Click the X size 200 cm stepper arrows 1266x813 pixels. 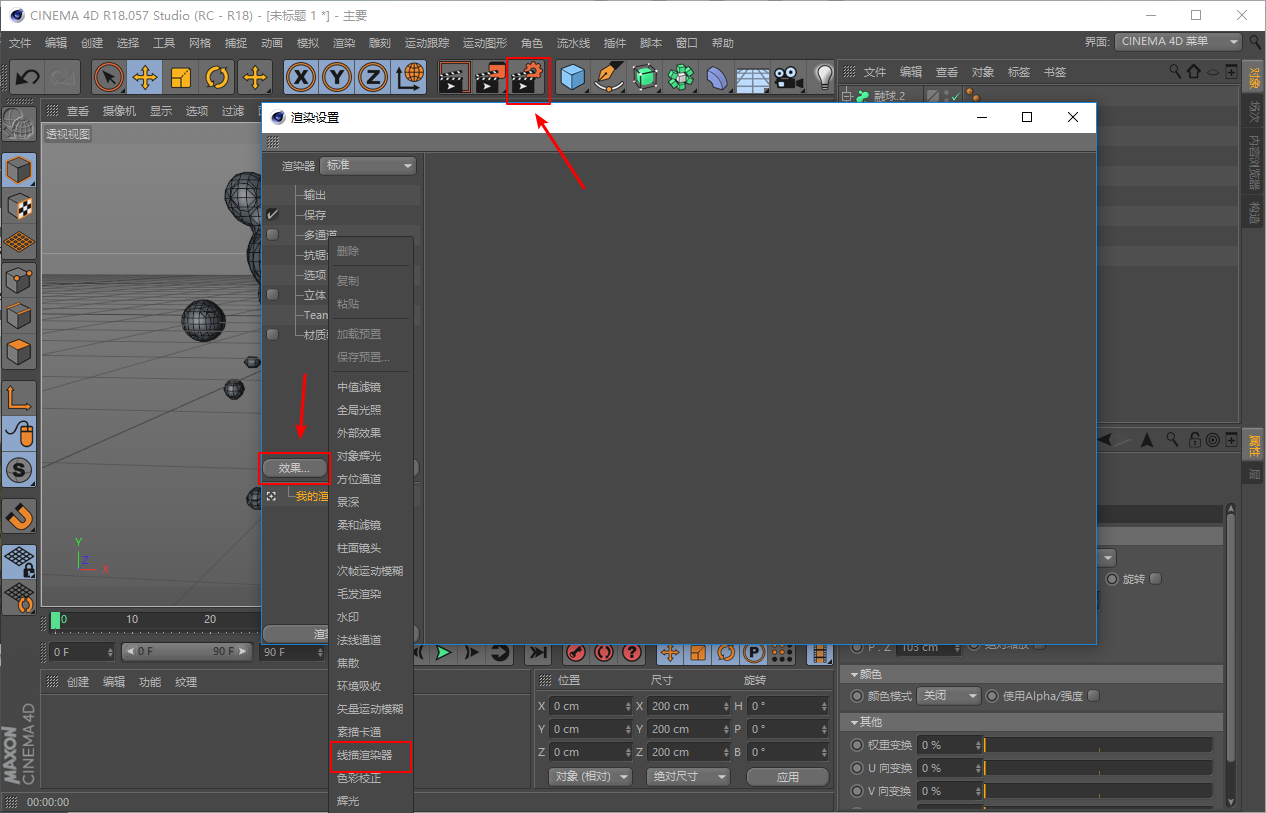(x=726, y=706)
